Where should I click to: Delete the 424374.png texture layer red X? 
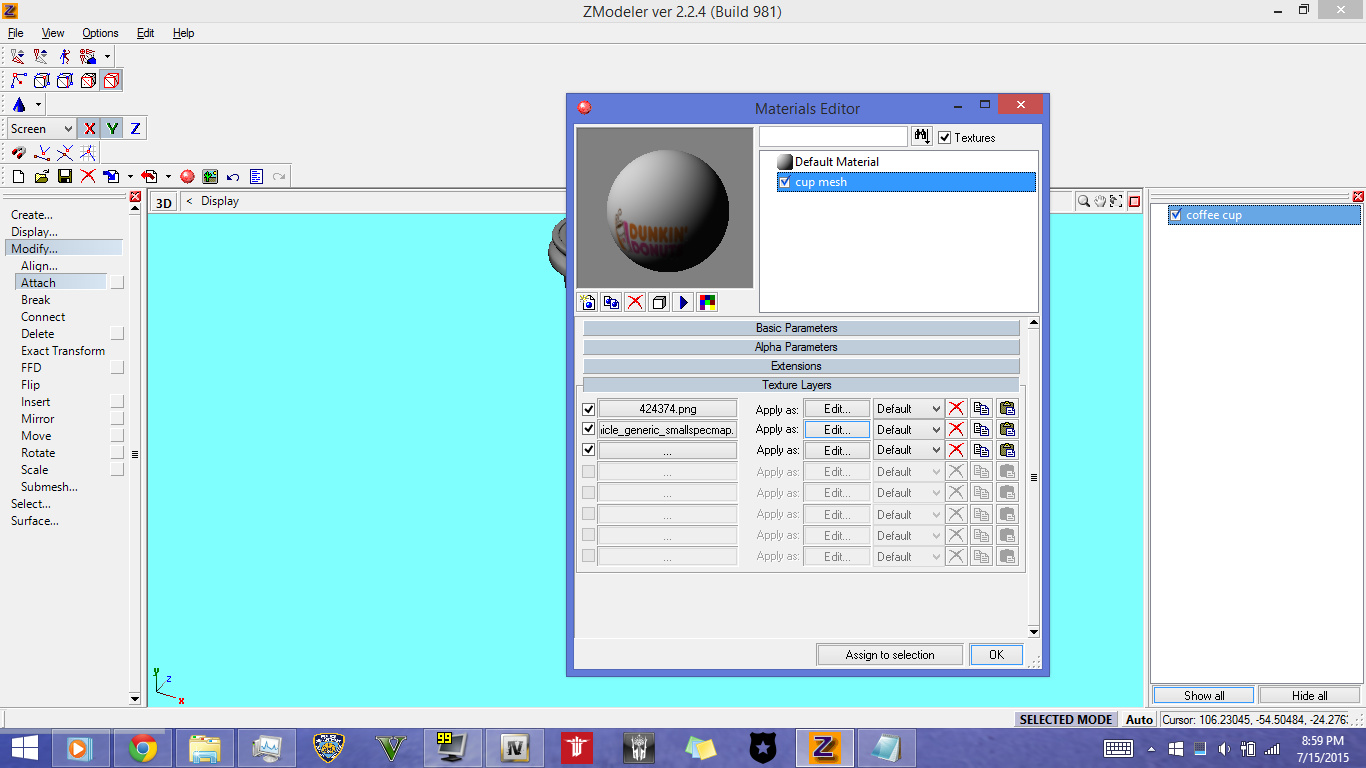956,409
